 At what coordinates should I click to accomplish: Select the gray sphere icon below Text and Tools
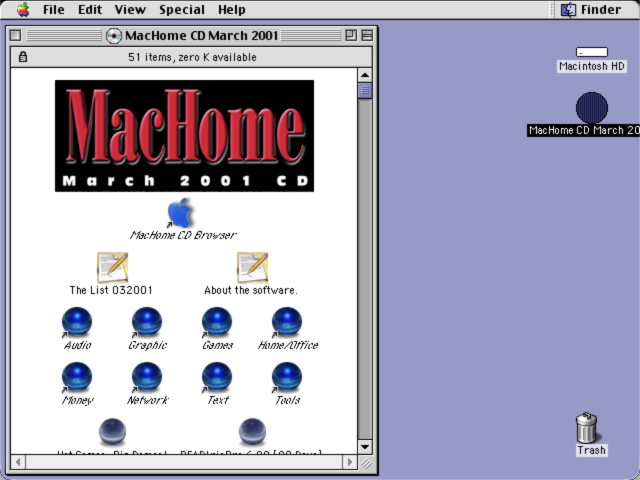point(252,431)
